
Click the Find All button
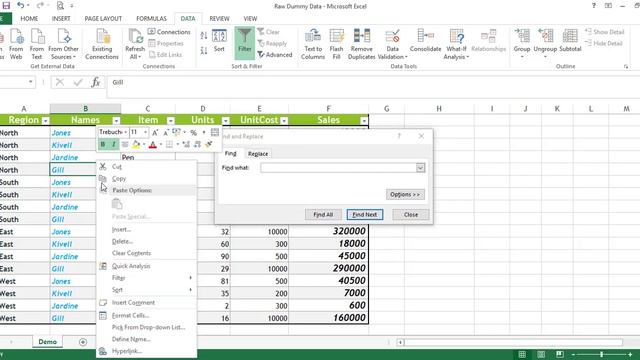(323, 215)
